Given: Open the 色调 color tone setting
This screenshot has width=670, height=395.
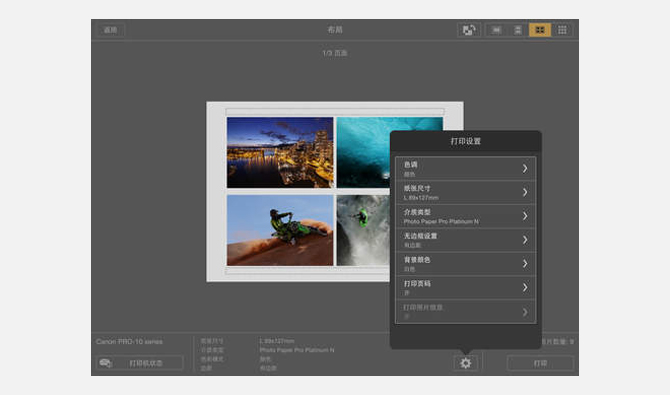Looking at the screenshot, I should pyautogui.click(x=465, y=169).
